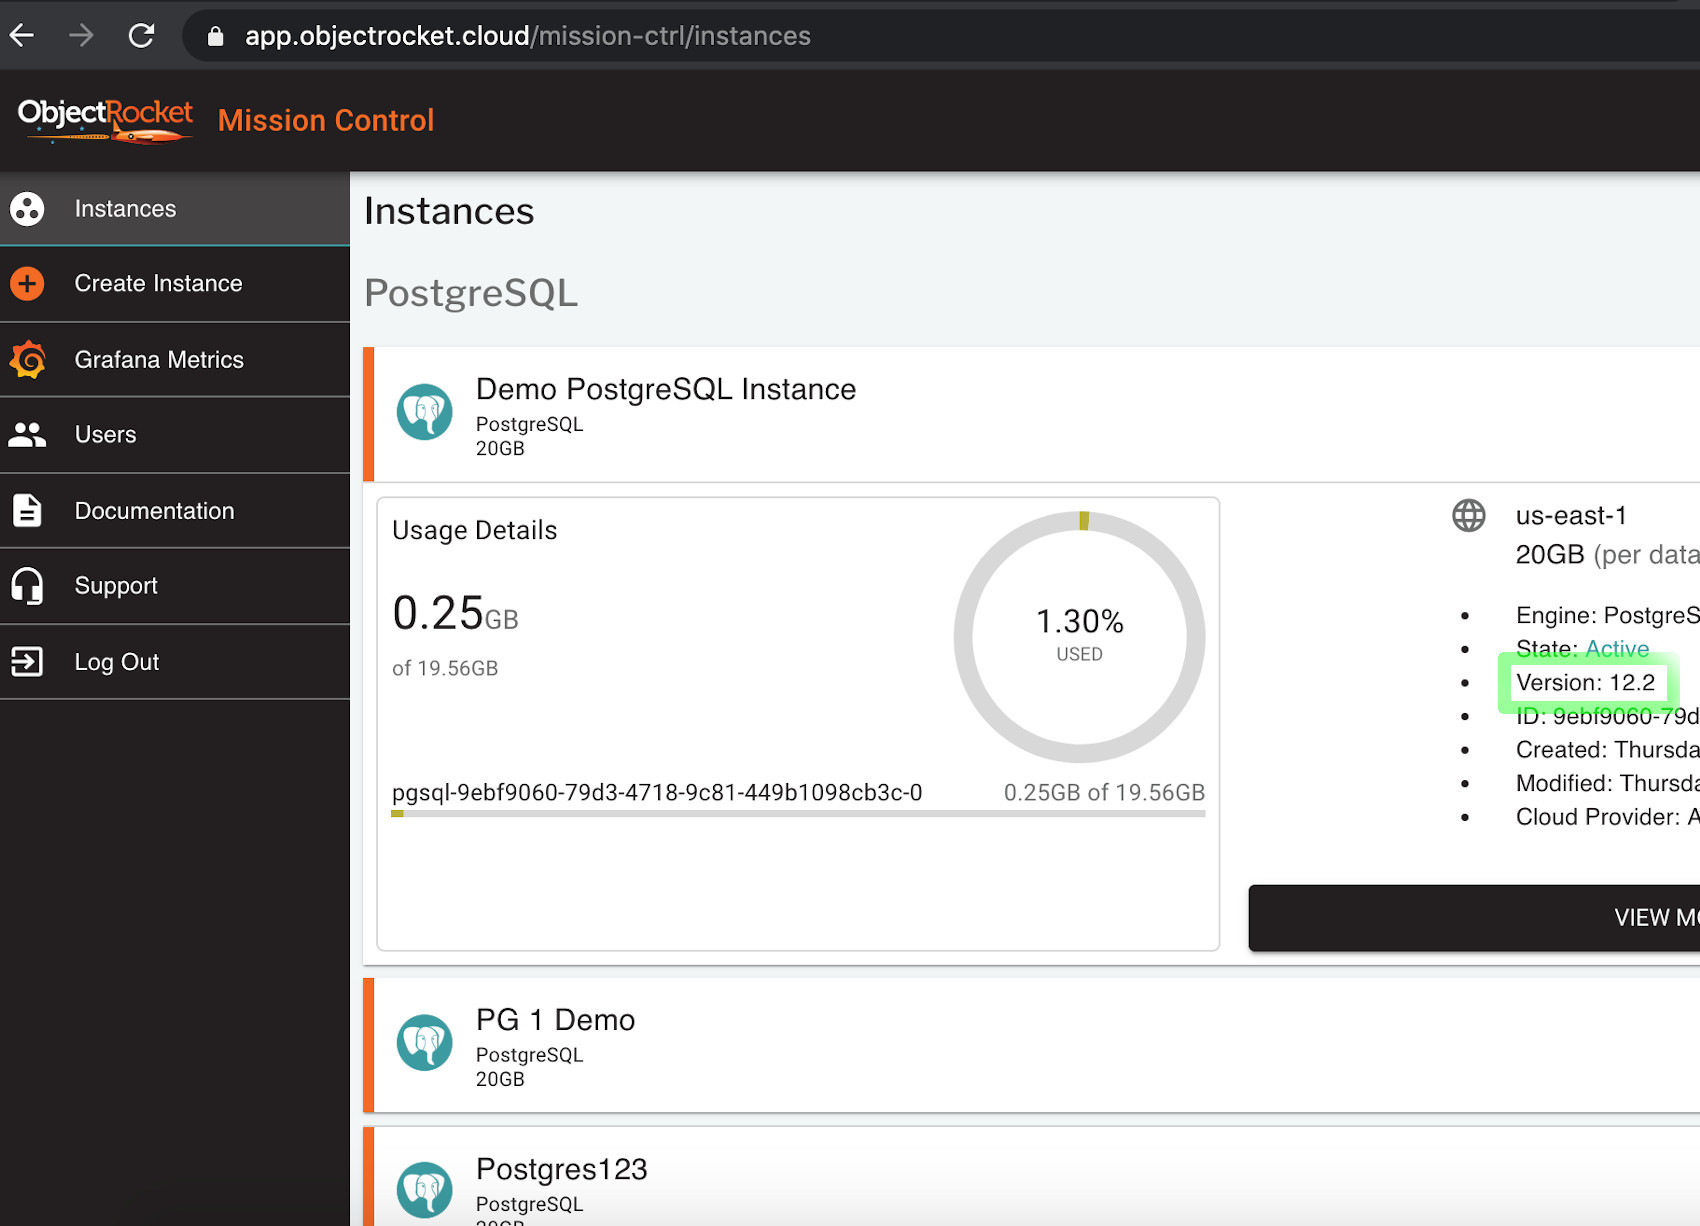
Task: Click the Grafana logo icon
Action: coord(28,360)
